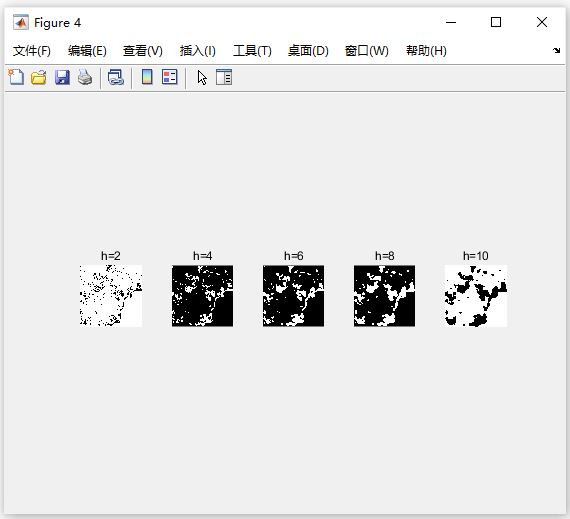The image size is (570, 519).
Task: Click the Link Plot toolbar icon
Action: click(116, 77)
